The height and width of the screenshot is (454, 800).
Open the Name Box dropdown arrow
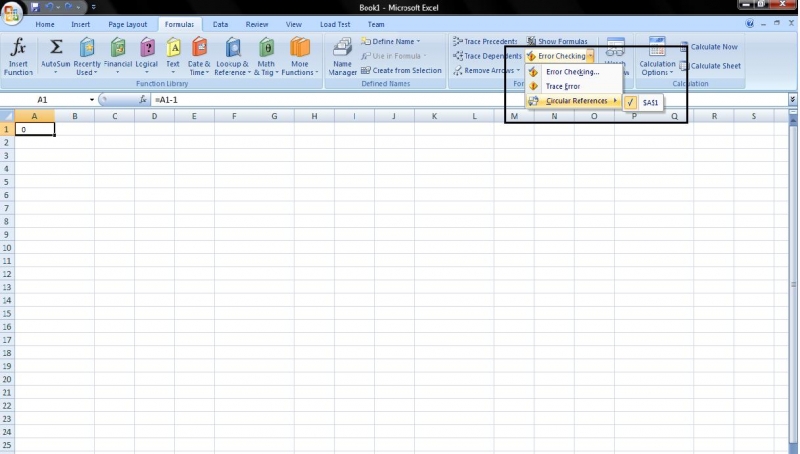coord(91,100)
